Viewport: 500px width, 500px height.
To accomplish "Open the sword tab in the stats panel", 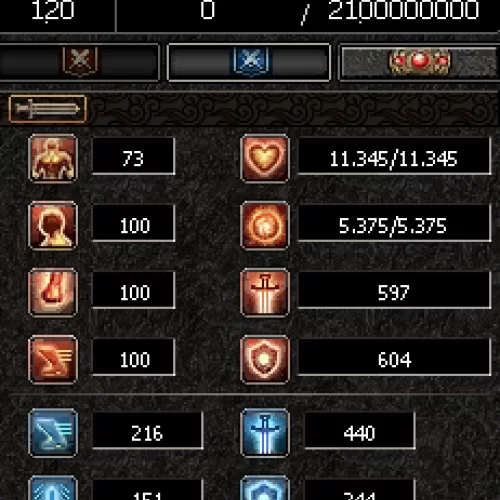I will (47, 109).
